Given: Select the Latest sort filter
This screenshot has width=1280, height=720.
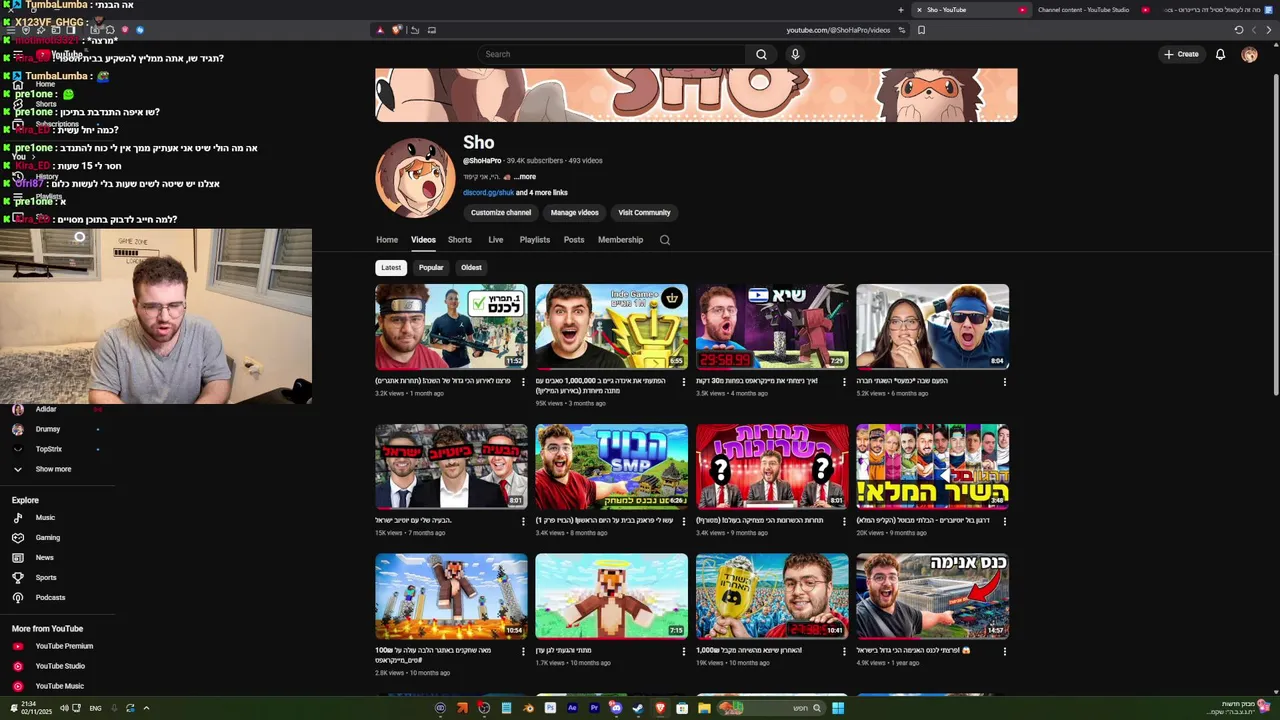Looking at the screenshot, I should tap(391, 268).
